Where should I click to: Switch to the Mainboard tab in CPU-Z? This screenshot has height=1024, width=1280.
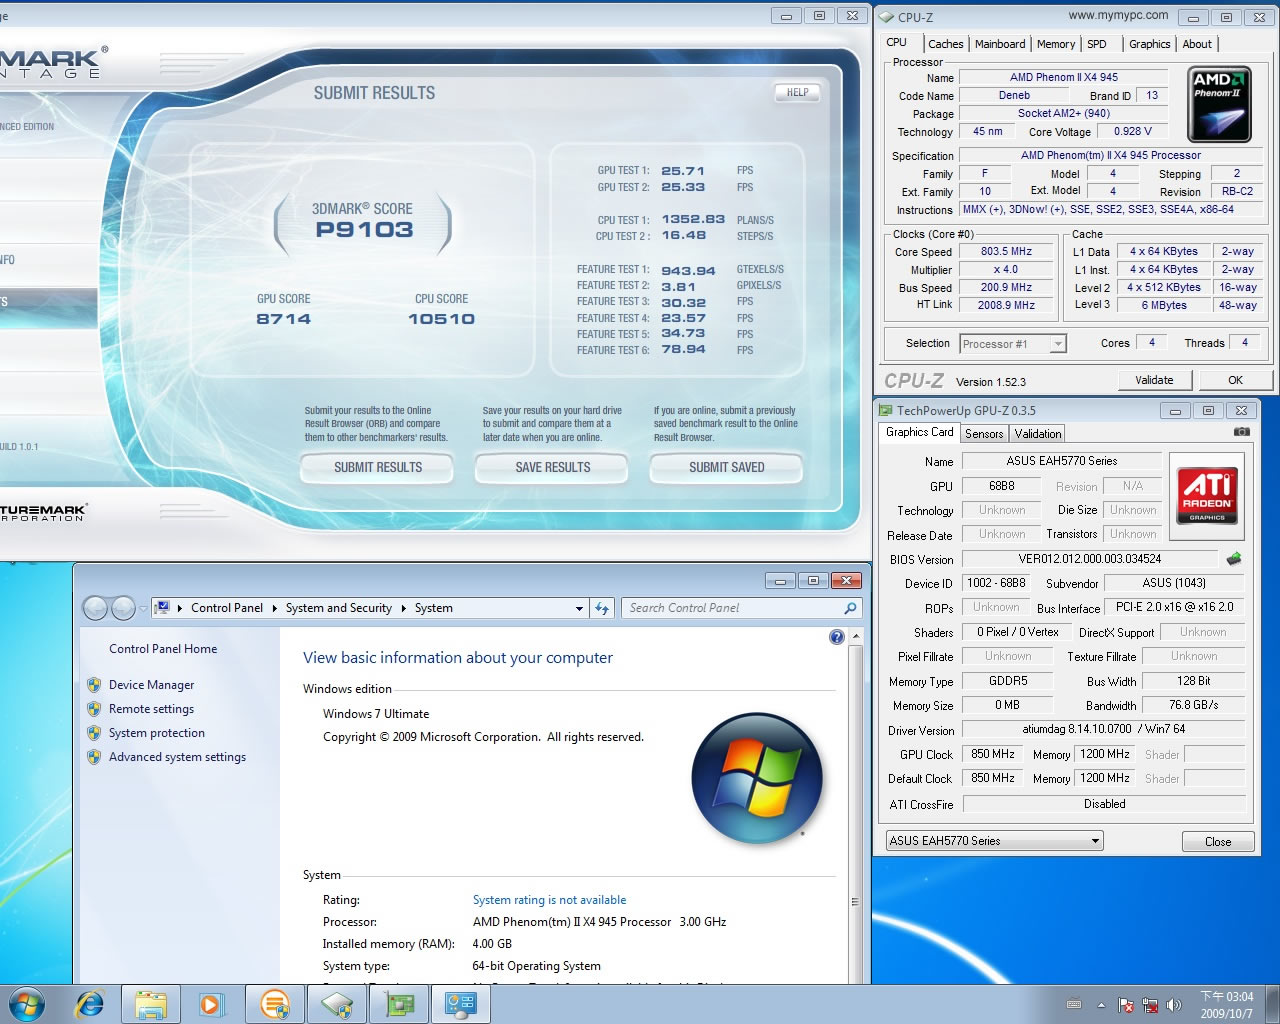(999, 44)
